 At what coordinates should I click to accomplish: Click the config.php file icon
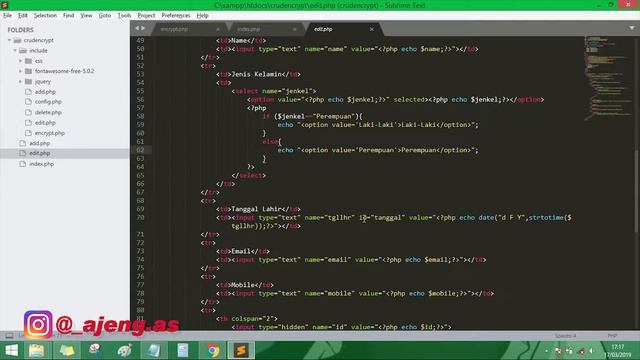pyautogui.click(x=28, y=102)
